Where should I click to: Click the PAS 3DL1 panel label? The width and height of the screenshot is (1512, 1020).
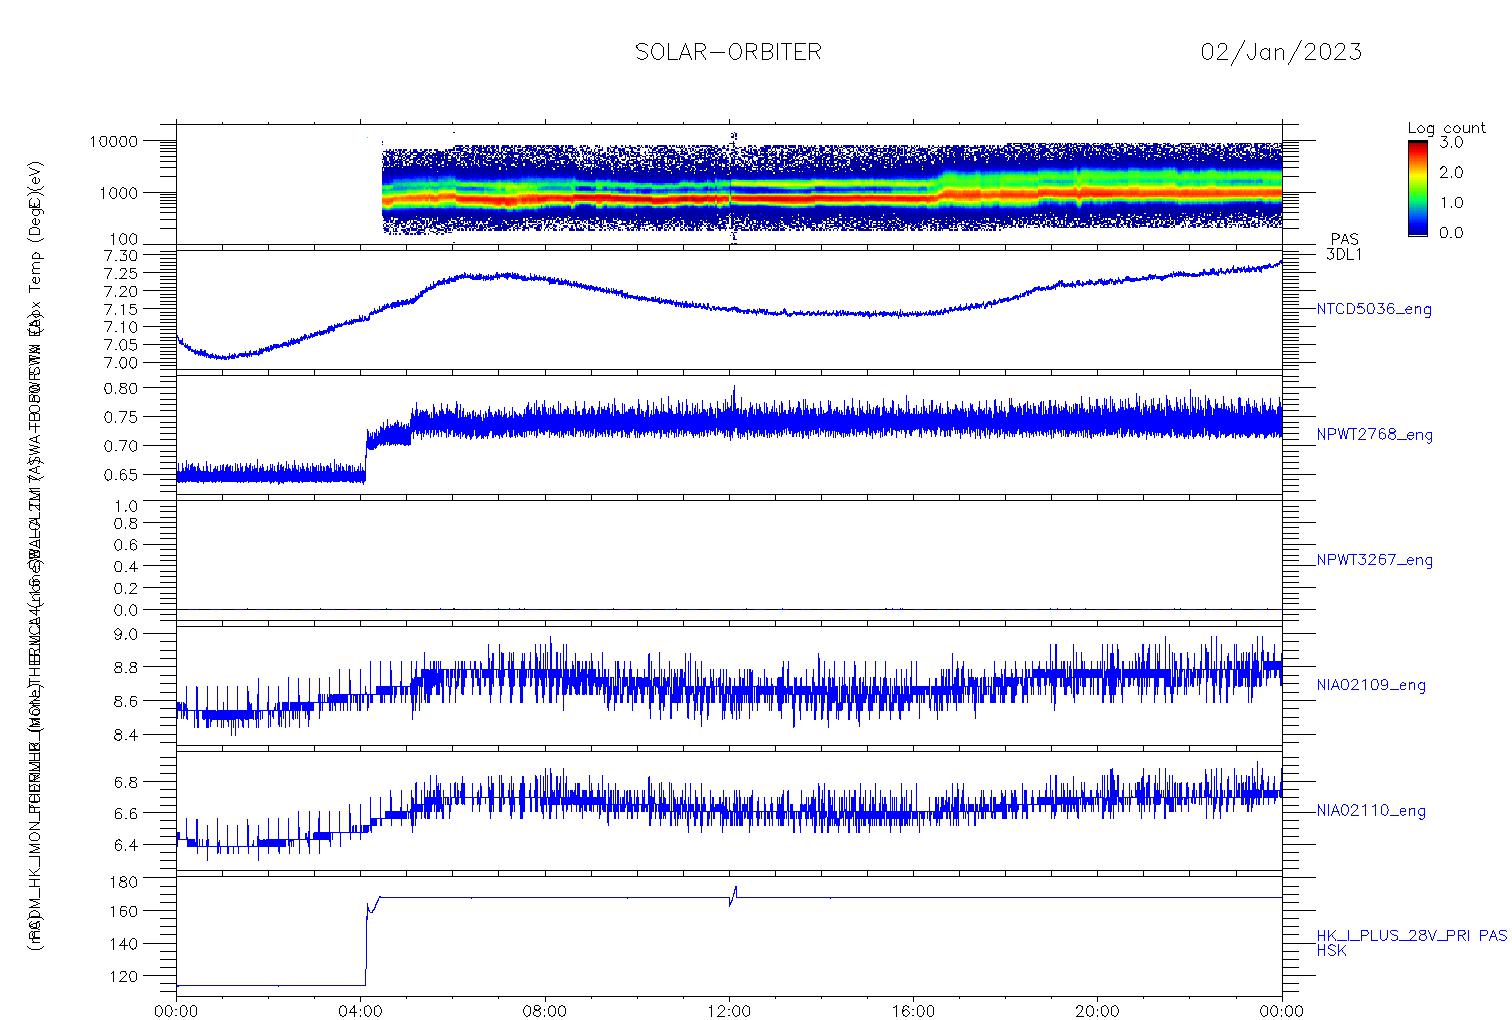click(x=1344, y=247)
